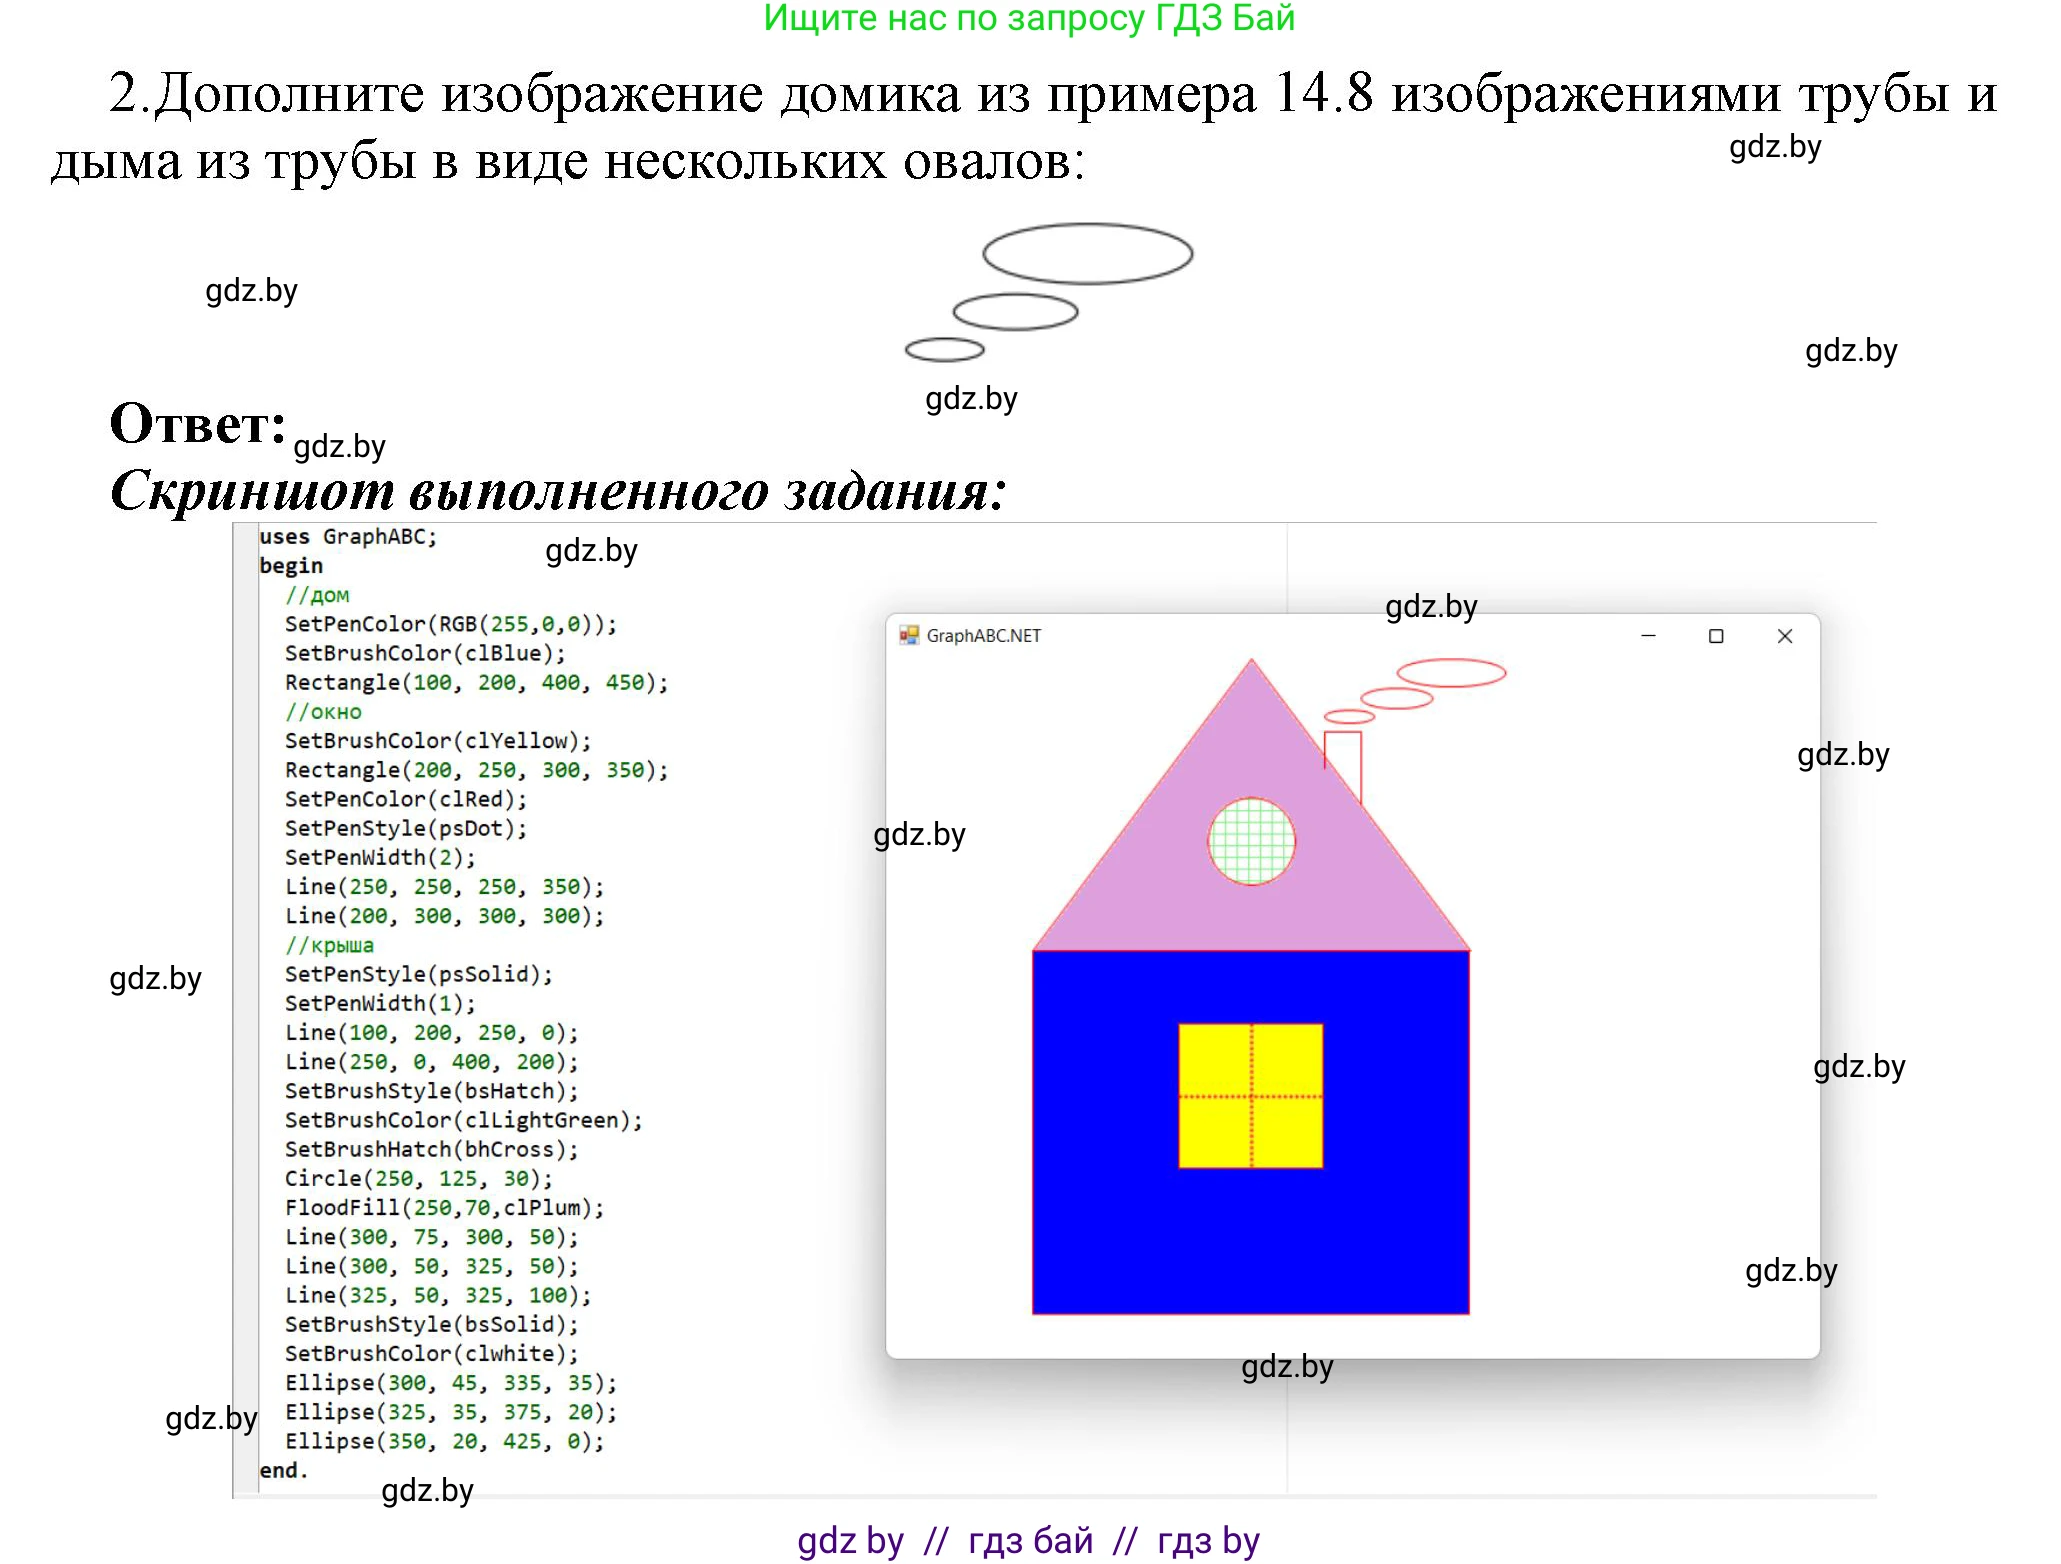Click the purple footer 'gdz by // гдз бай' text

pos(1028,1541)
